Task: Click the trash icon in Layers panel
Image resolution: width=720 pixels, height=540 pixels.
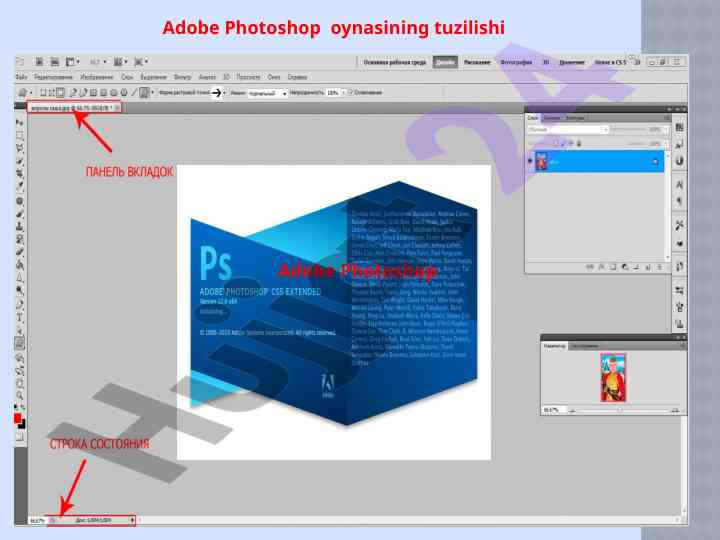Action: coord(657,267)
